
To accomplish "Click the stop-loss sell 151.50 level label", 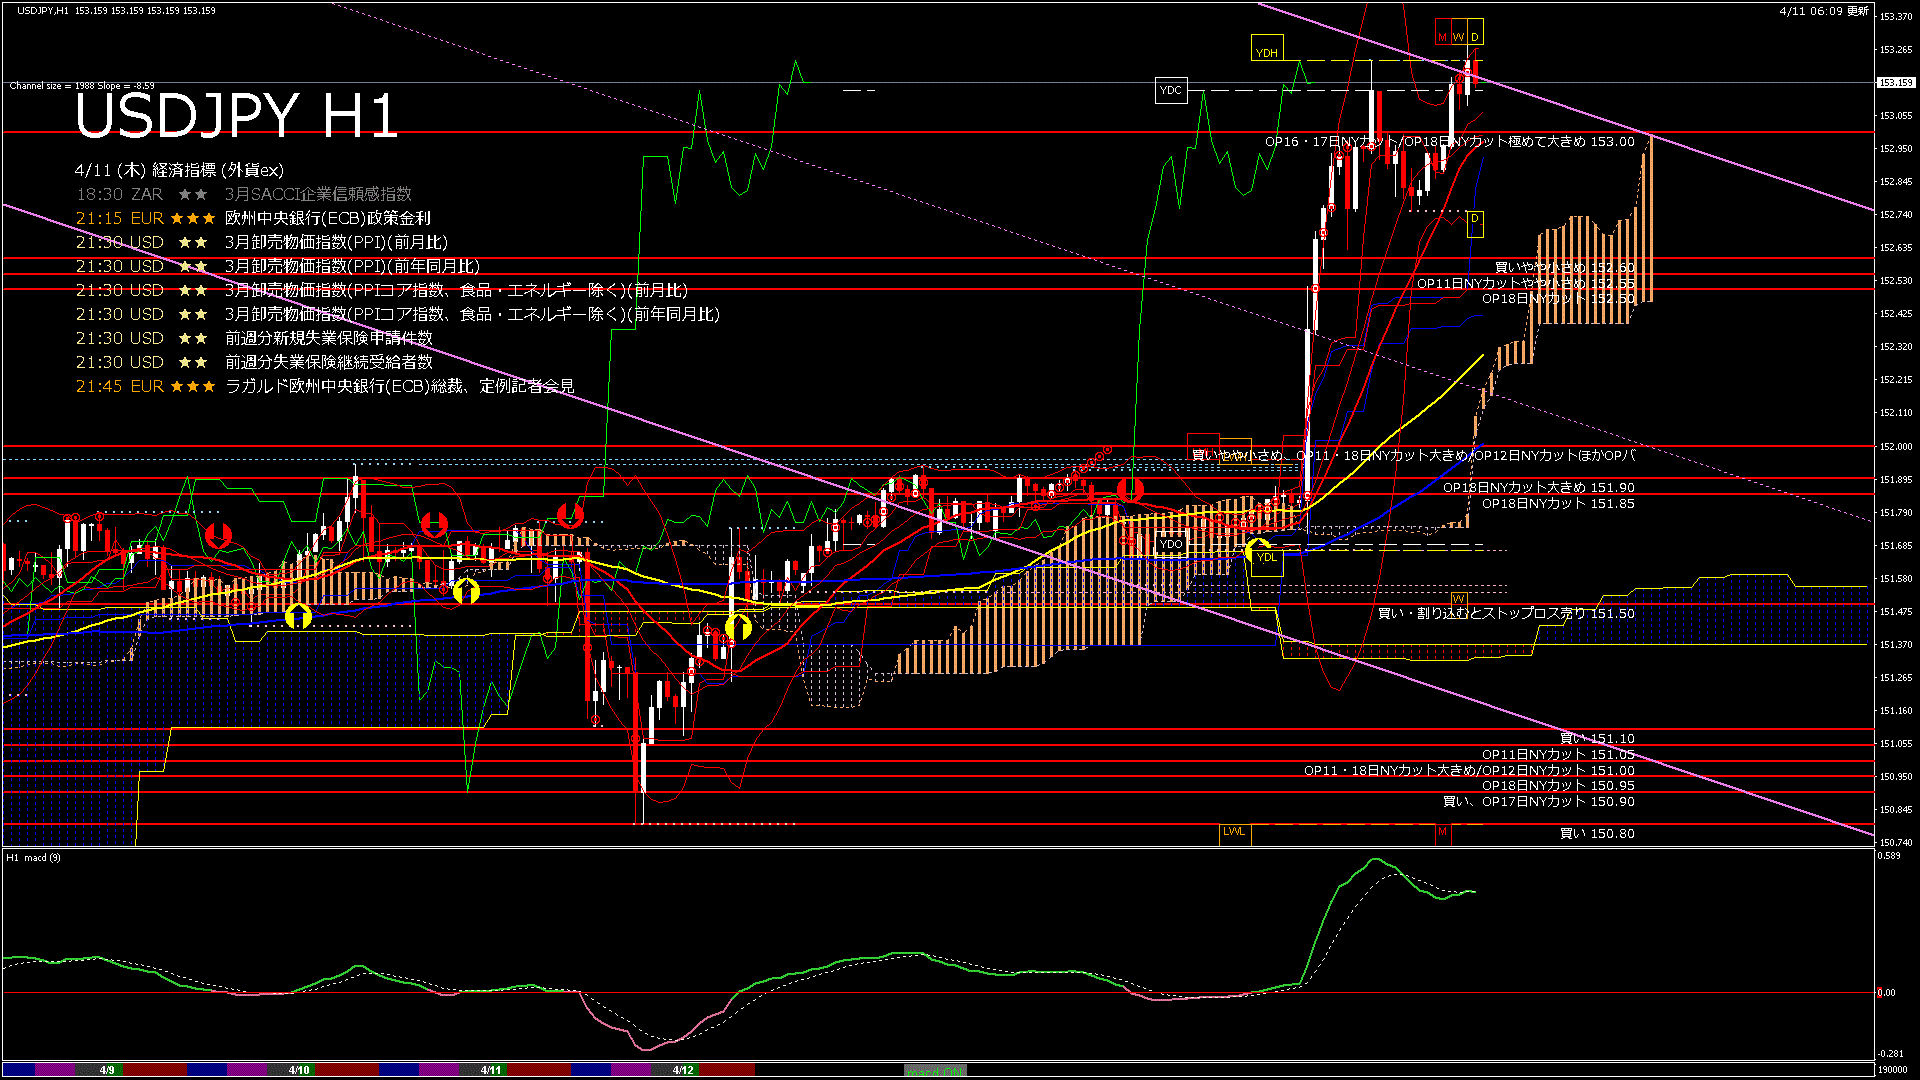I will point(1506,613).
